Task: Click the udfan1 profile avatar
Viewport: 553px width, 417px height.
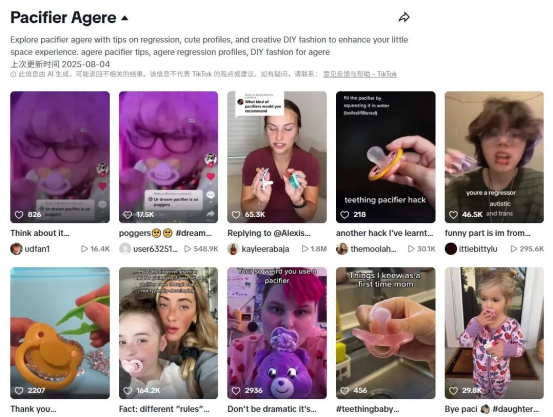Action: pyautogui.click(x=16, y=249)
